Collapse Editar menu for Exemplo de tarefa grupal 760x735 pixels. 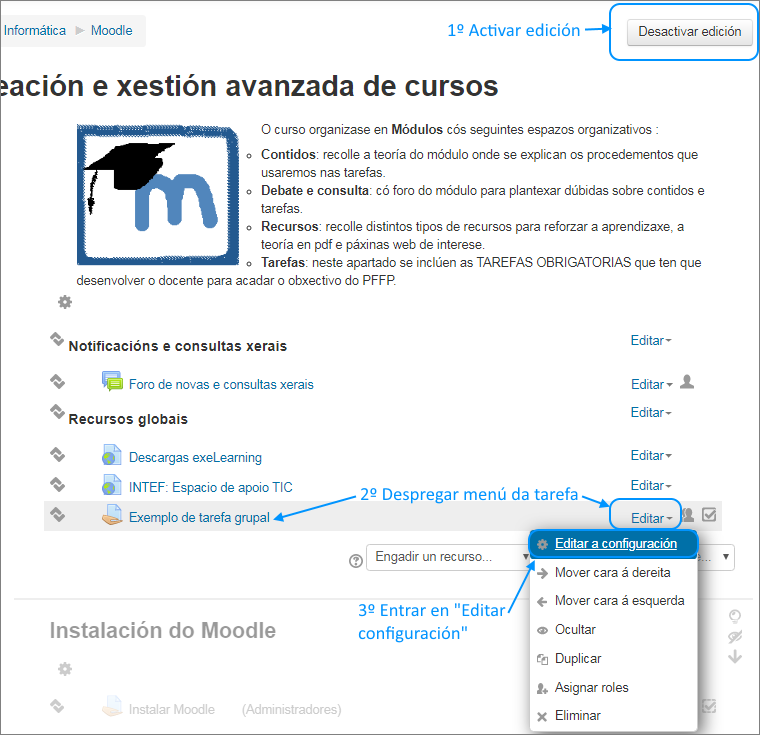pos(651,518)
